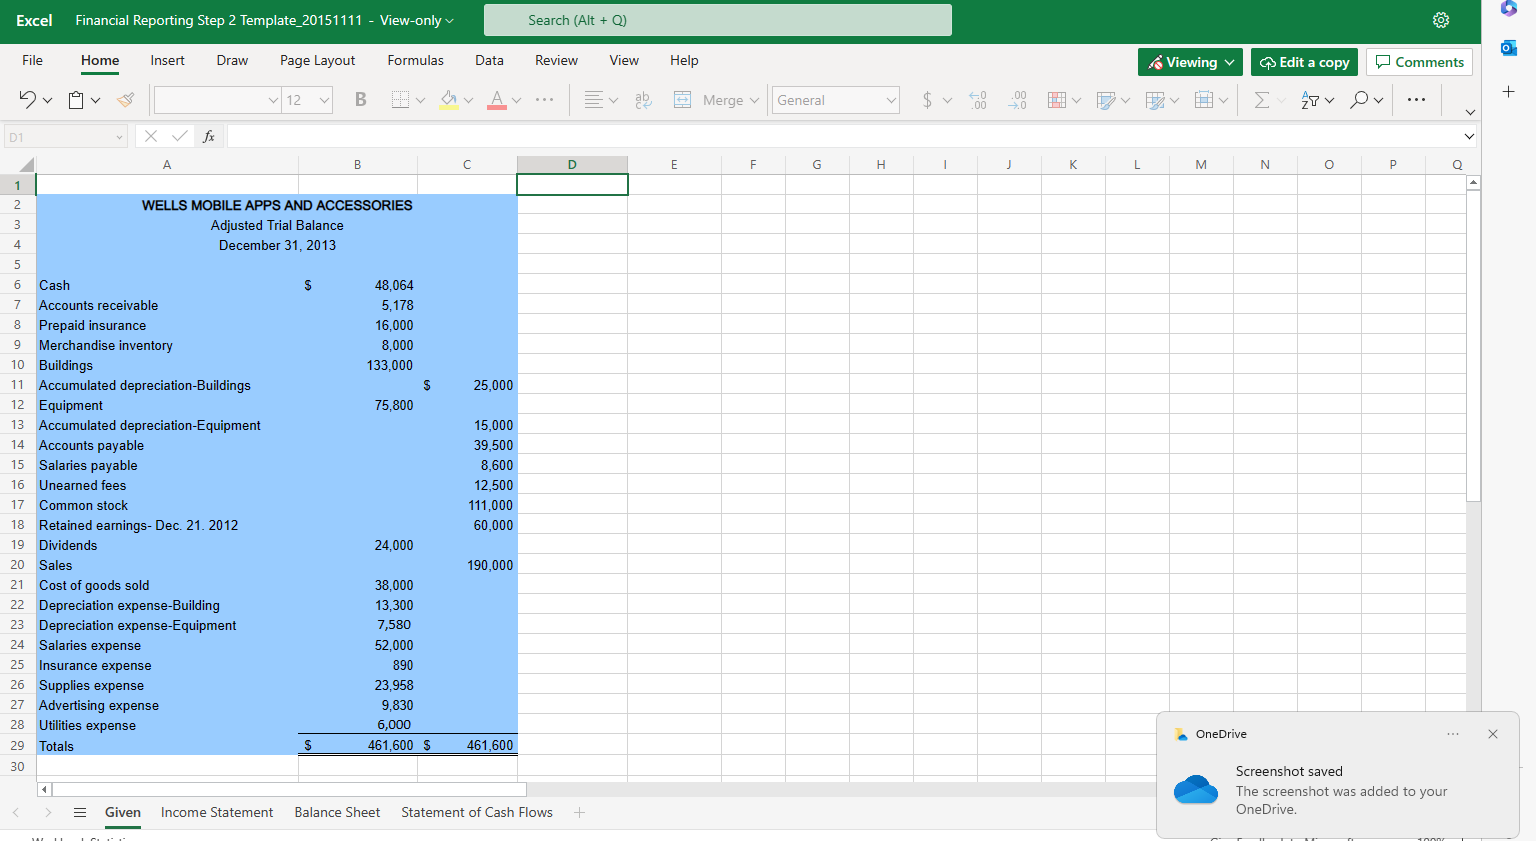Click the Outlook icon in sidebar

[x=1509, y=48]
